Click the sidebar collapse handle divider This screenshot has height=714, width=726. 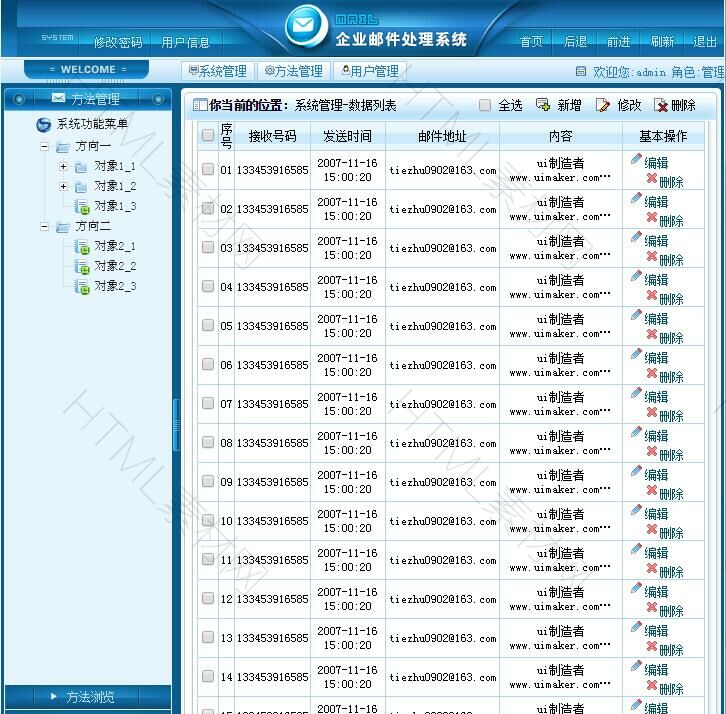point(177,425)
